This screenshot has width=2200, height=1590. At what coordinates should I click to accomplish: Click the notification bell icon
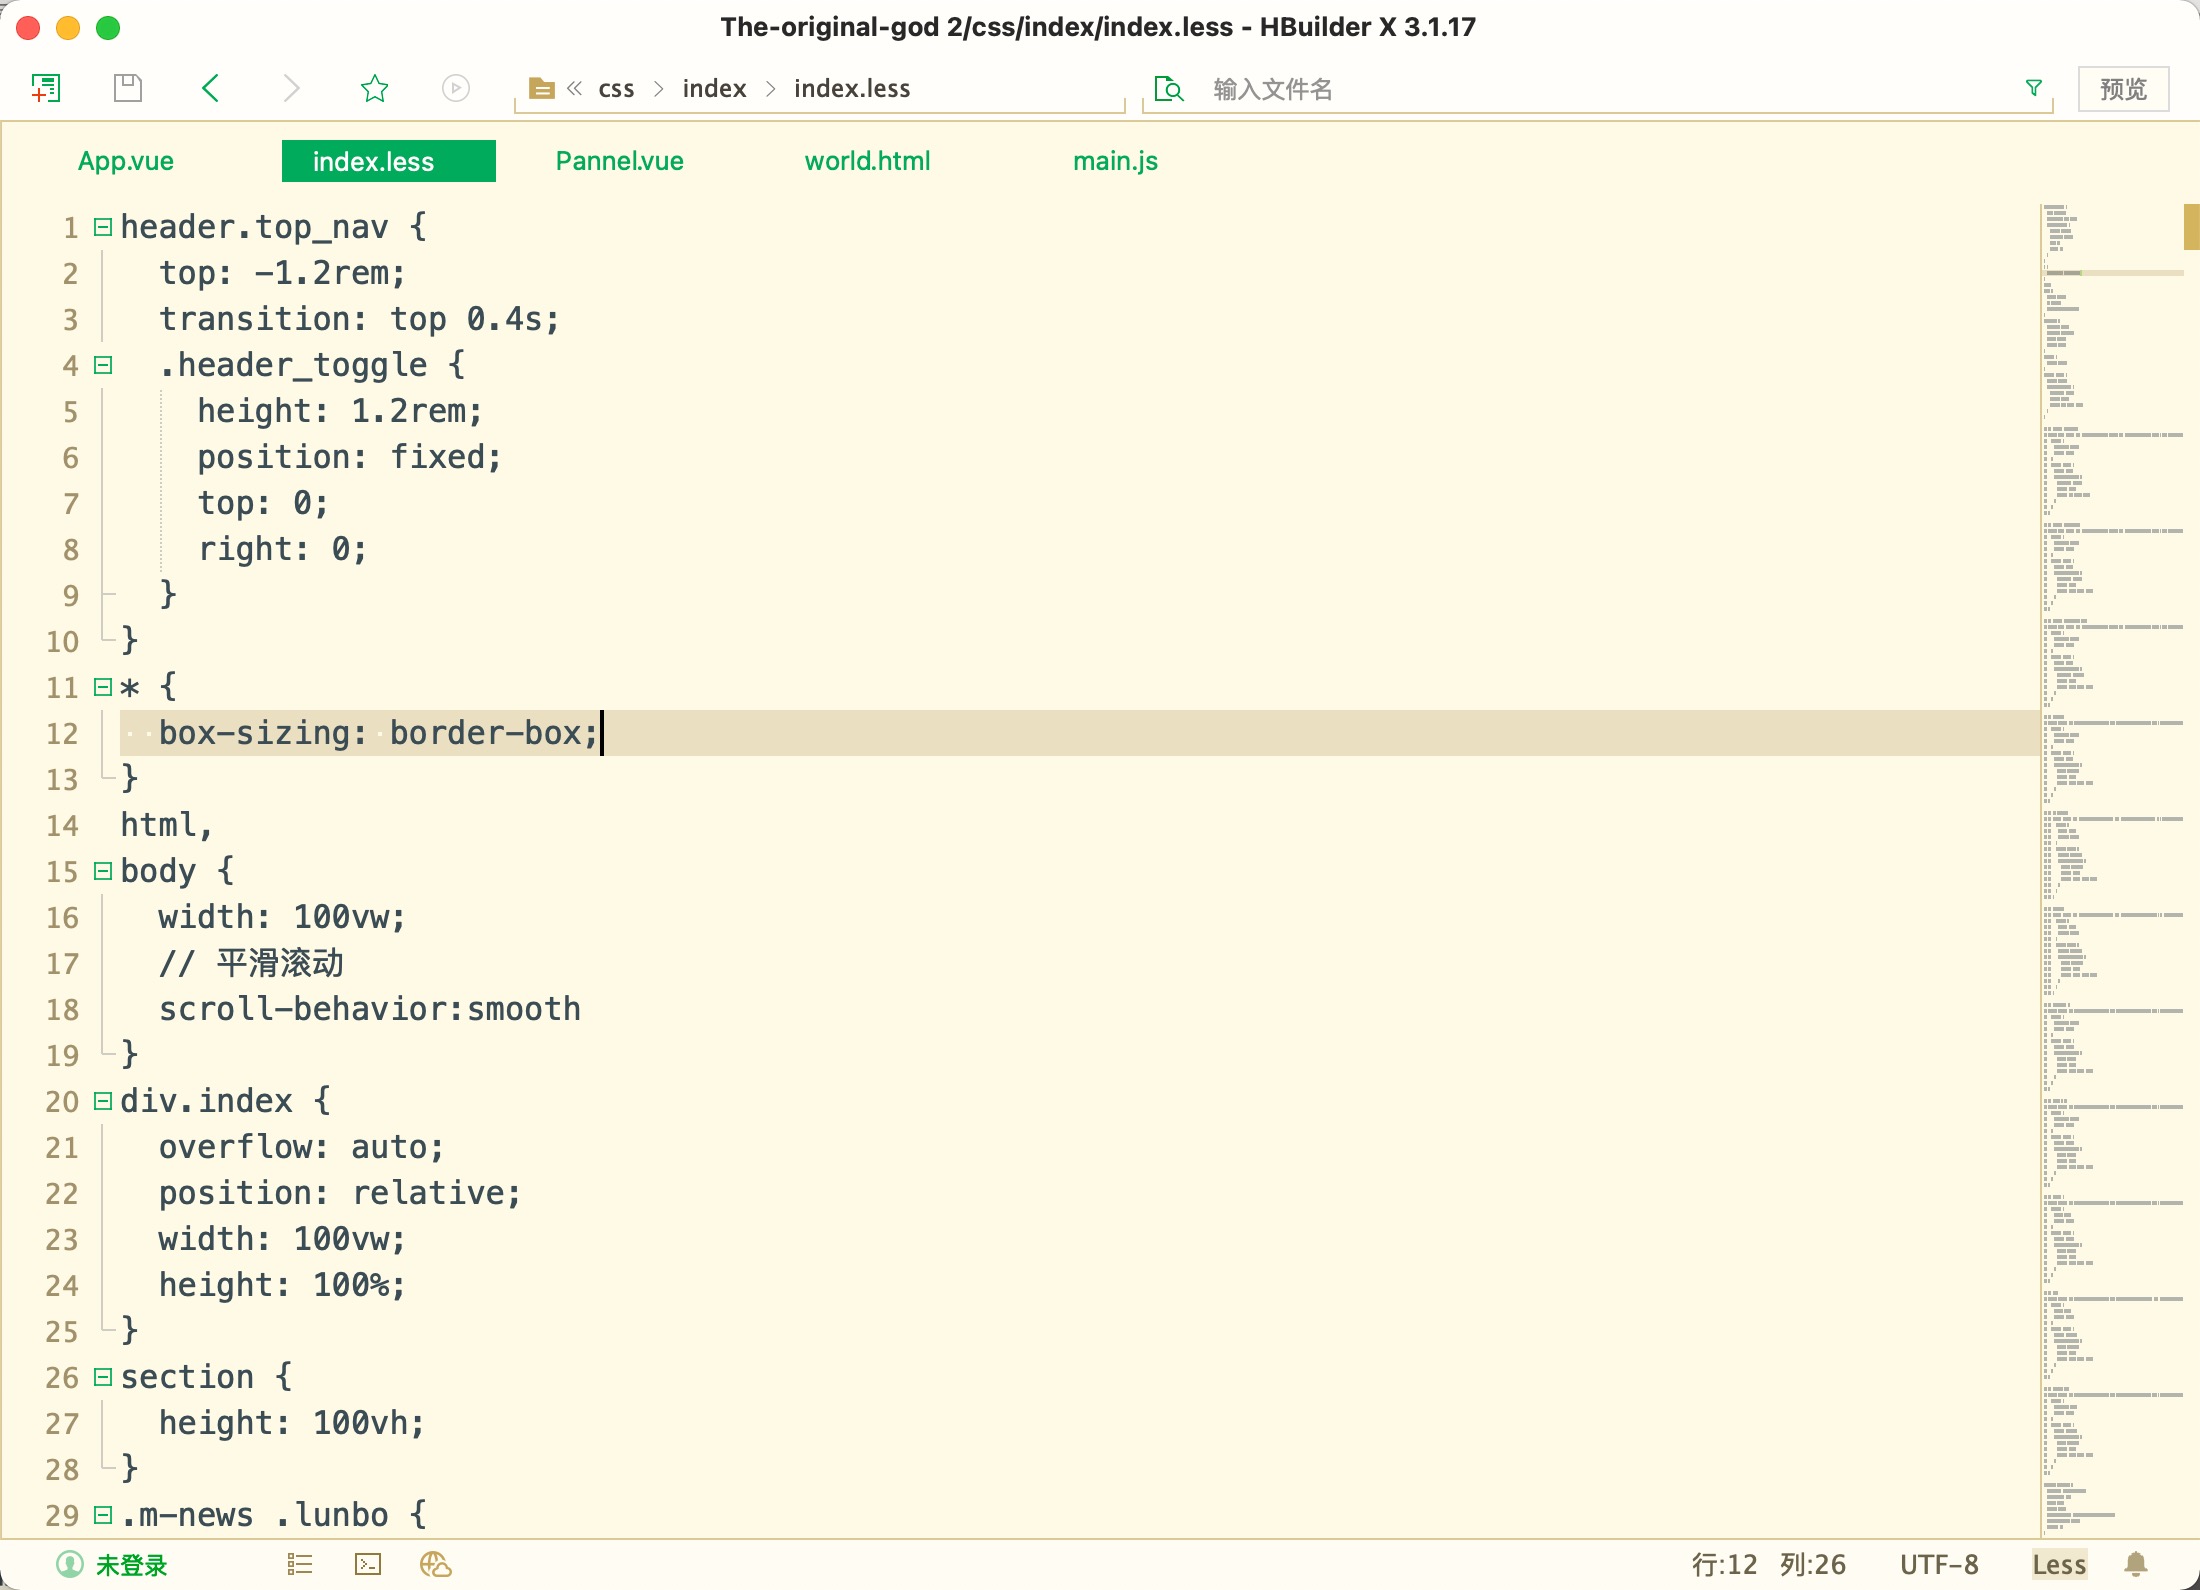point(2136,1564)
